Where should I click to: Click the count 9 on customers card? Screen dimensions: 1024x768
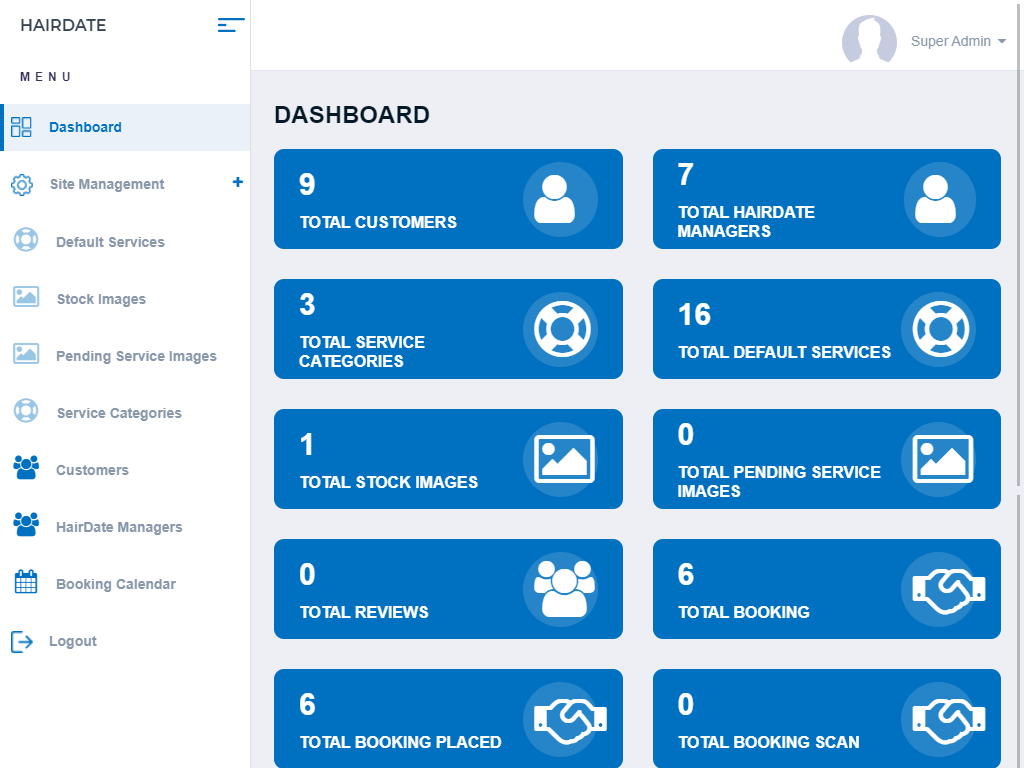click(307, 185)
